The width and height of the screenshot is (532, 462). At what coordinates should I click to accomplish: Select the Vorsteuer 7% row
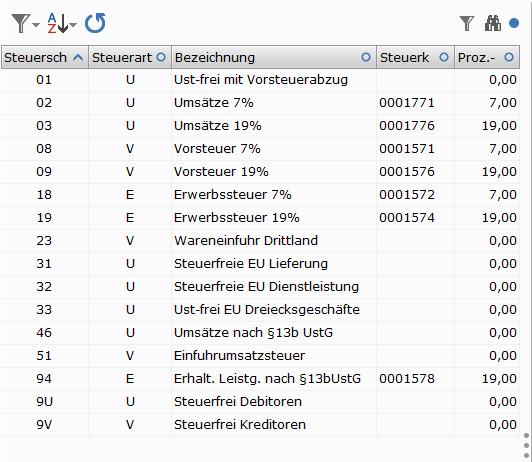[x=260, y=149]
